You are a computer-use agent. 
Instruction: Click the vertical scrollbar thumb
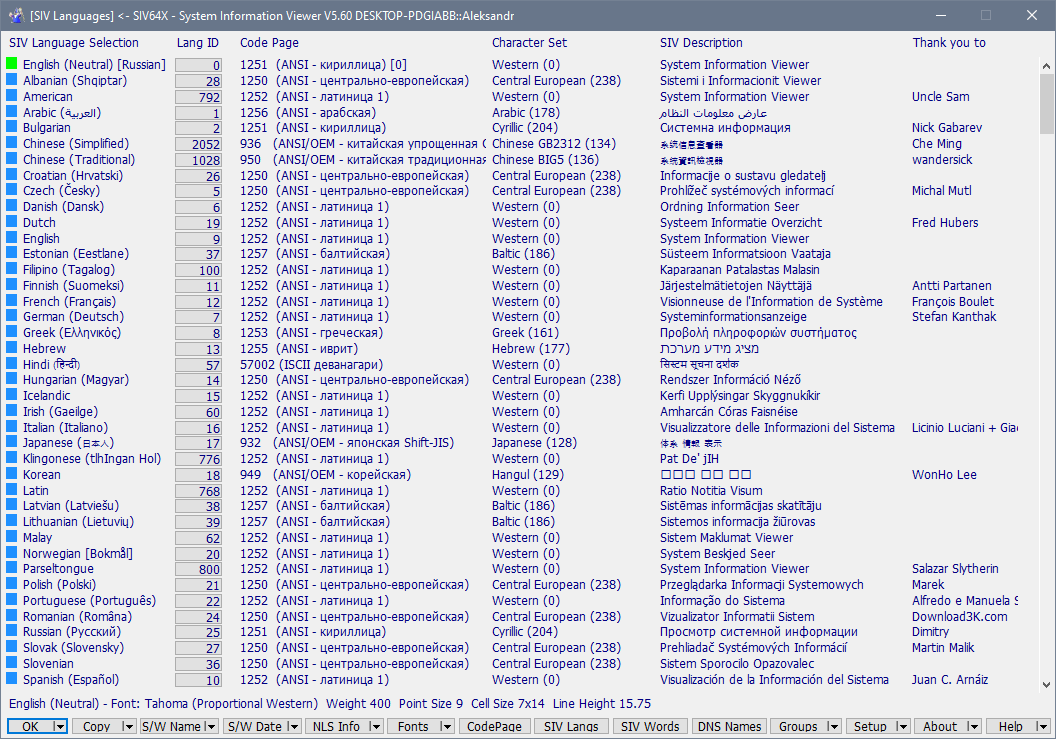pos(1046,104)
